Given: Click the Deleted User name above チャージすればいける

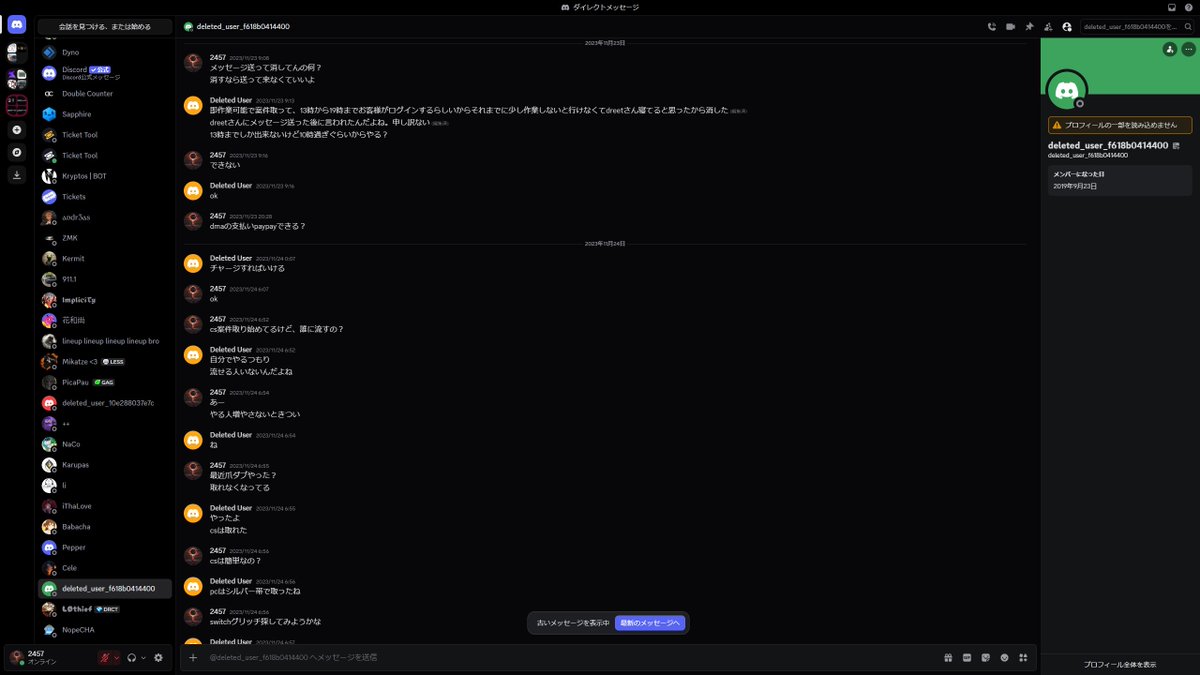Looking at the screenshot, I should tap(231, 258).
